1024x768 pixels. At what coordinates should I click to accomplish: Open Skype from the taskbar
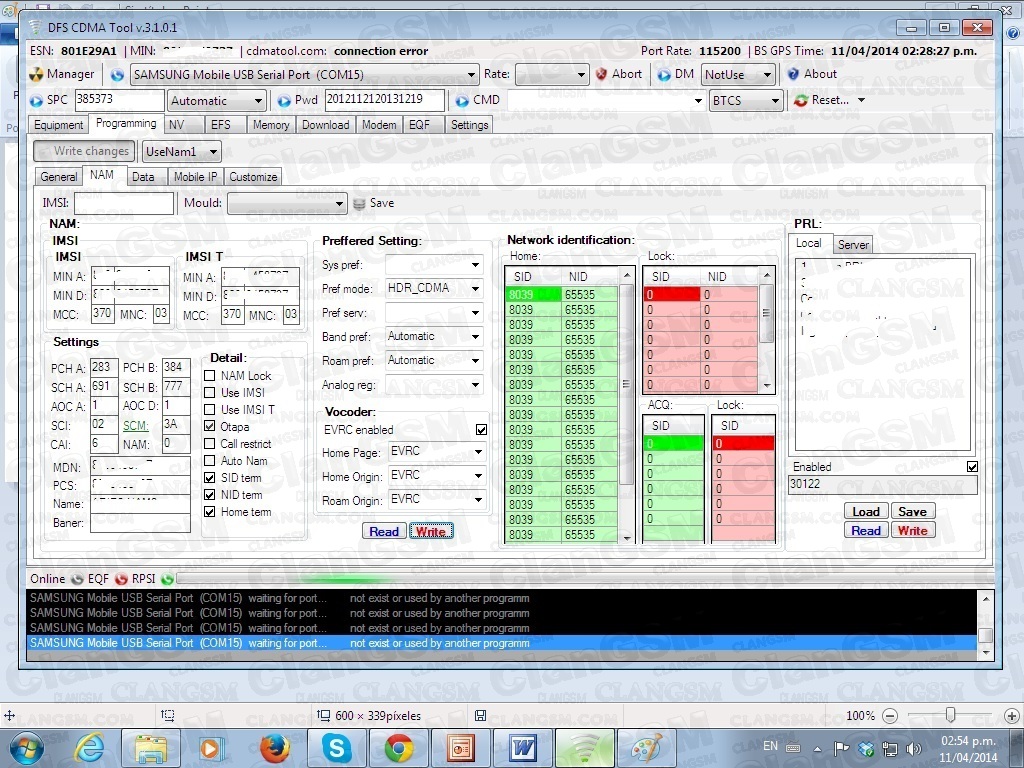pyautogui.click(x=337, y=748)
